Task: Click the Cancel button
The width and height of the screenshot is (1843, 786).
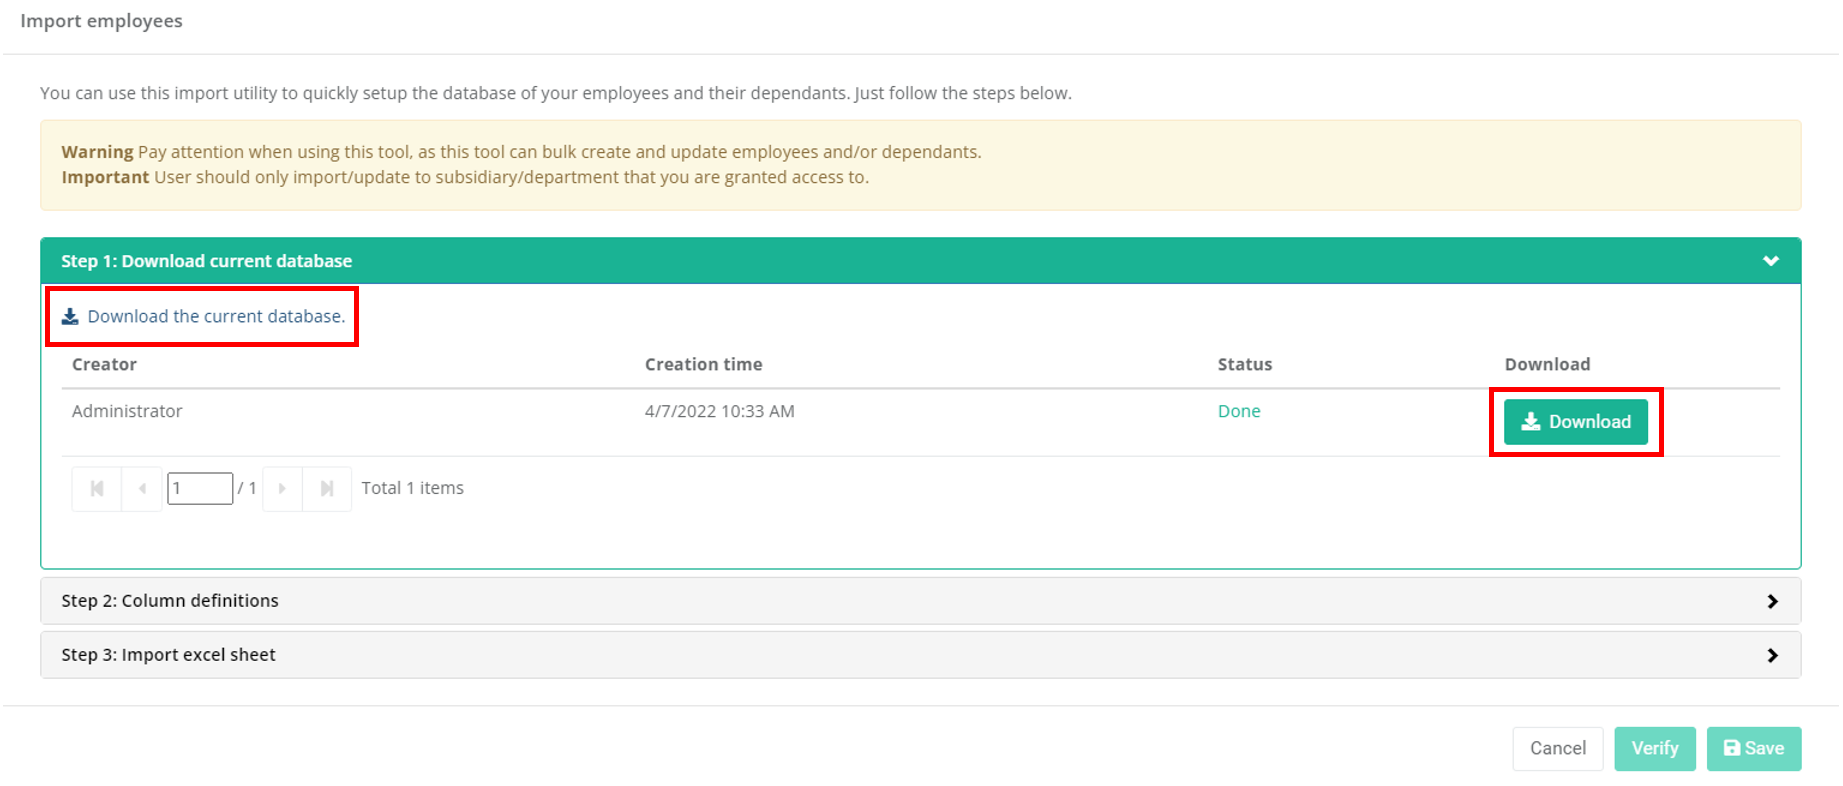Action: (x=1557, y=749)
